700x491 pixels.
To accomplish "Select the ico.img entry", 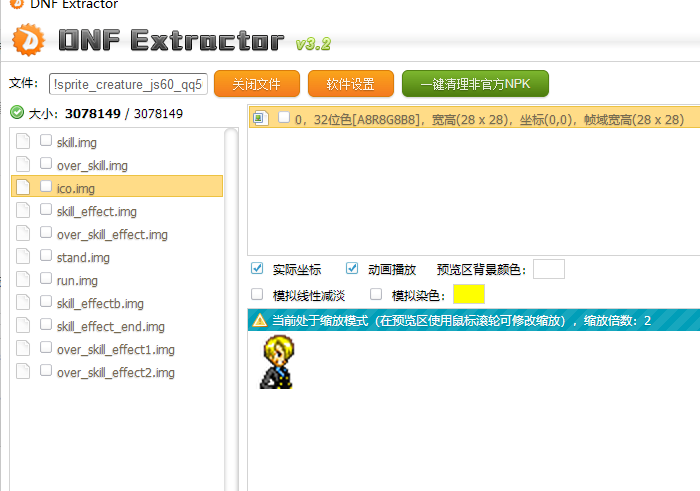I will pyautogui.click(x=117, y=186).
